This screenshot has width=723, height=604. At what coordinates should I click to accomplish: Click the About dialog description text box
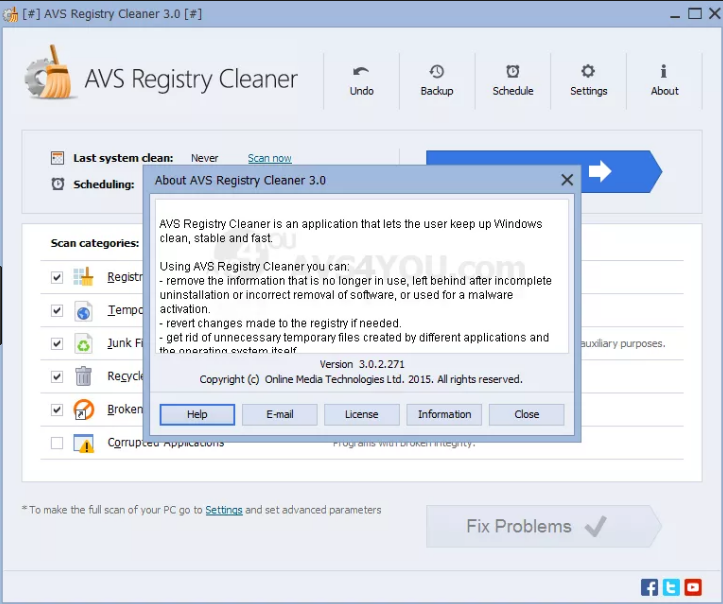click(362, 276)
